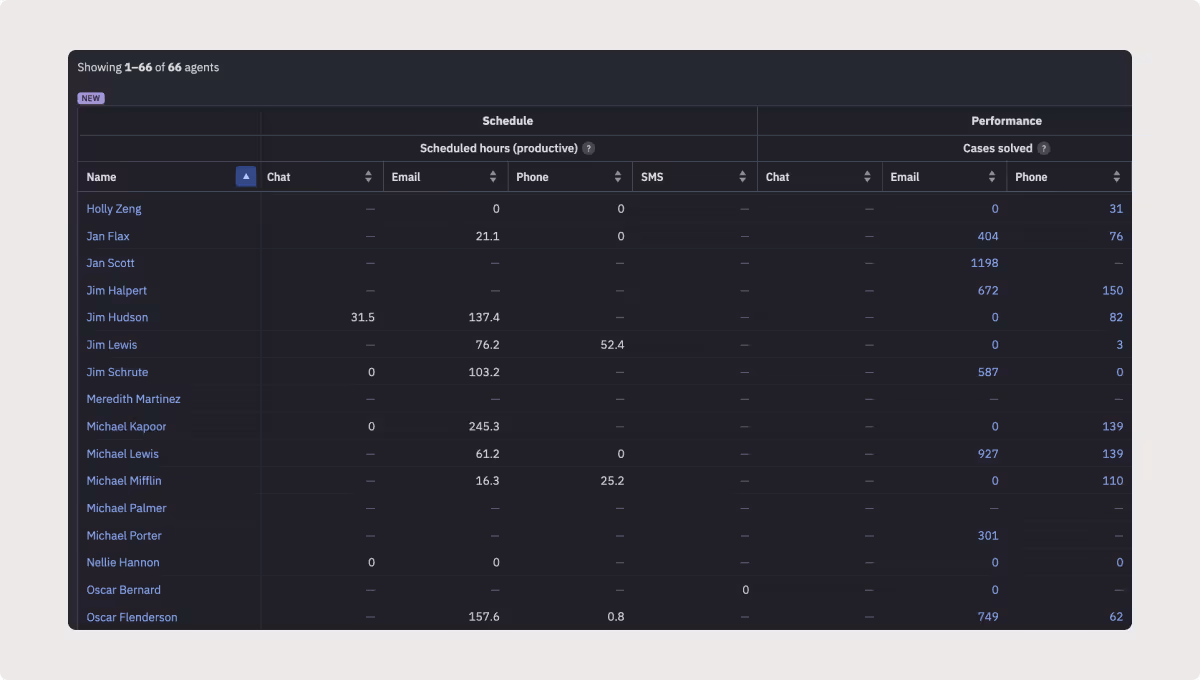Open agent Meredith Martinez

[133, 399]
